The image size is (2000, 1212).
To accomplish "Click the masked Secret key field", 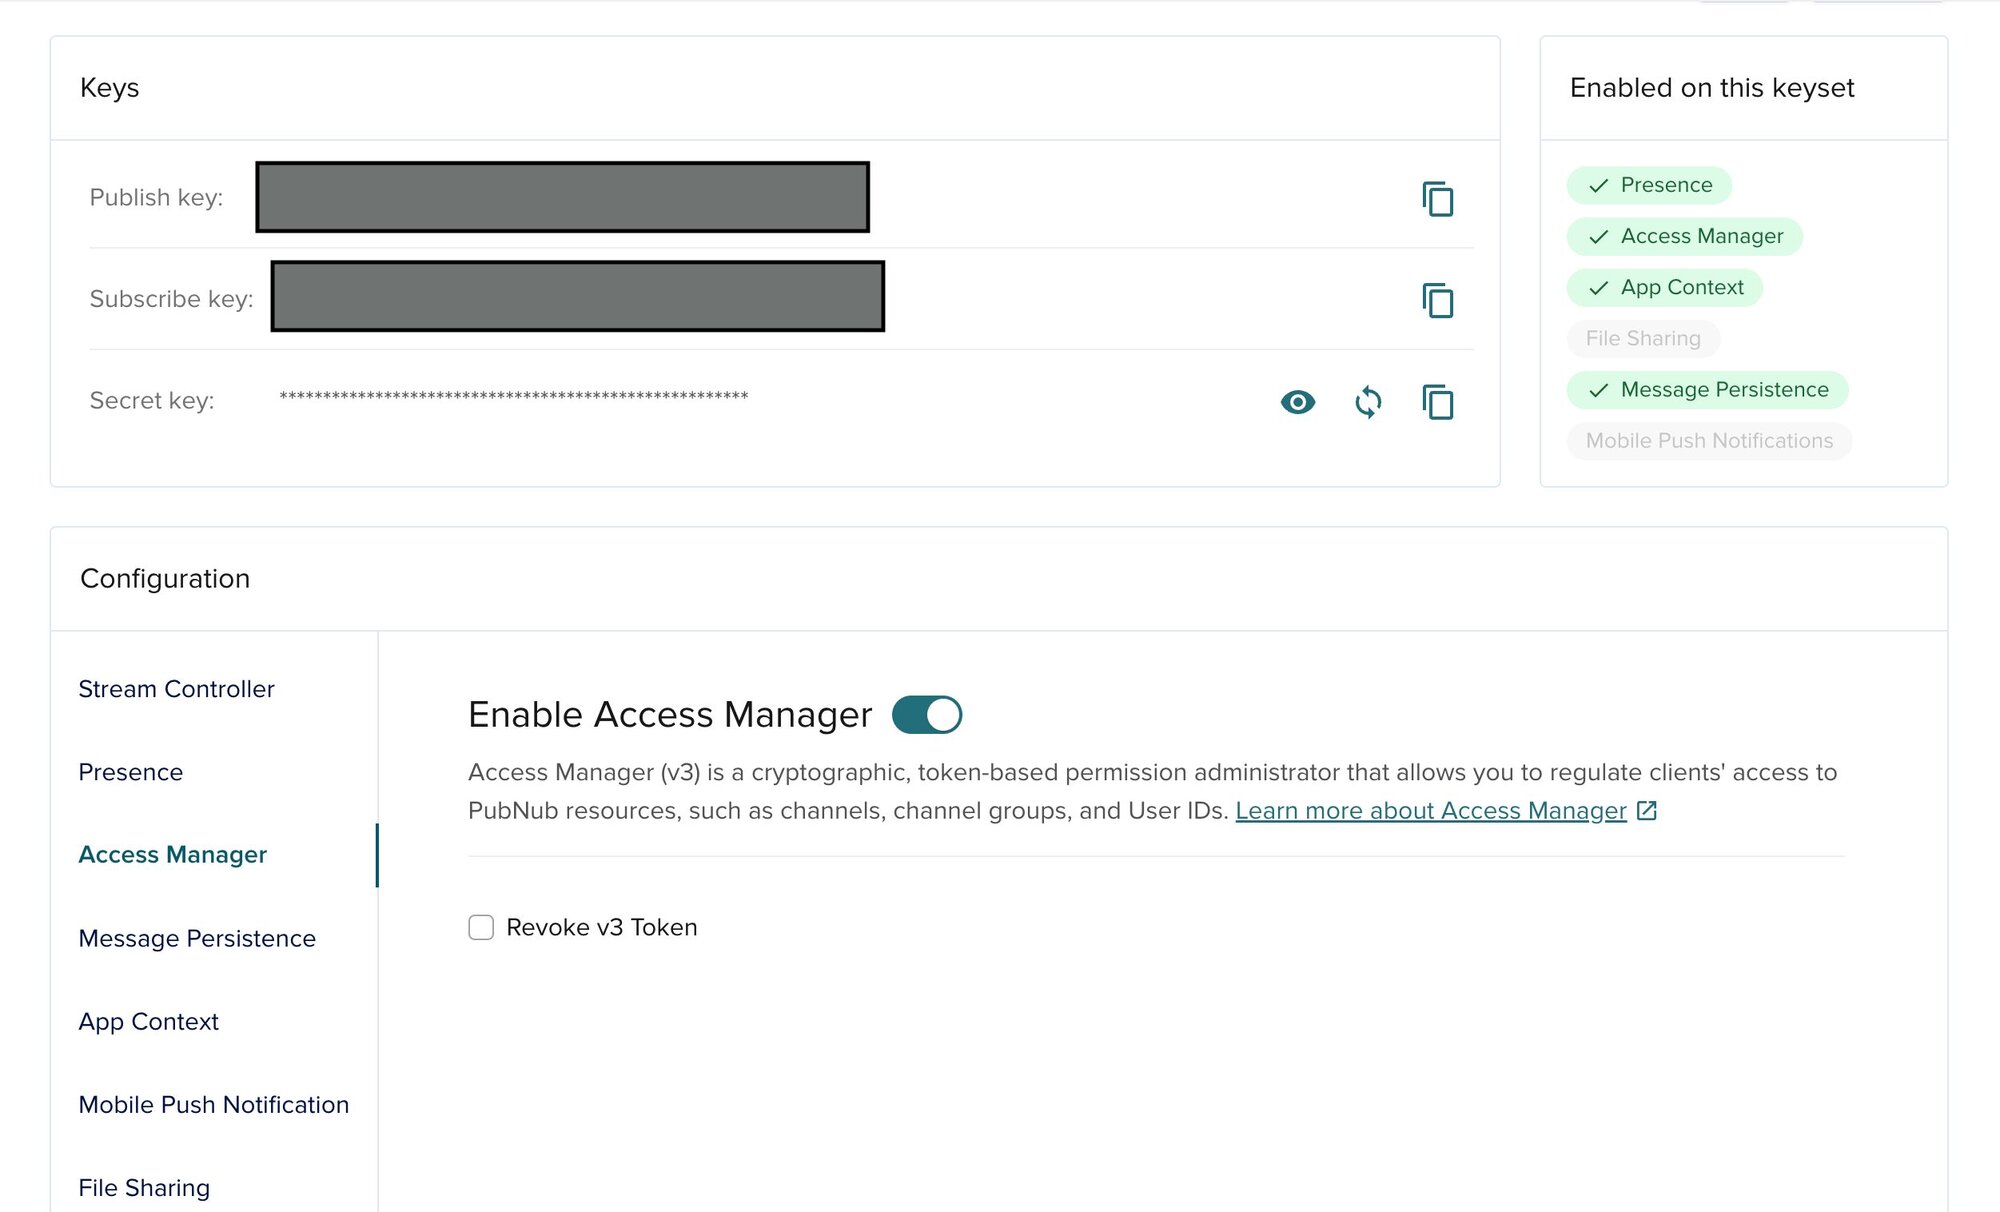I will tap(513, 398).
